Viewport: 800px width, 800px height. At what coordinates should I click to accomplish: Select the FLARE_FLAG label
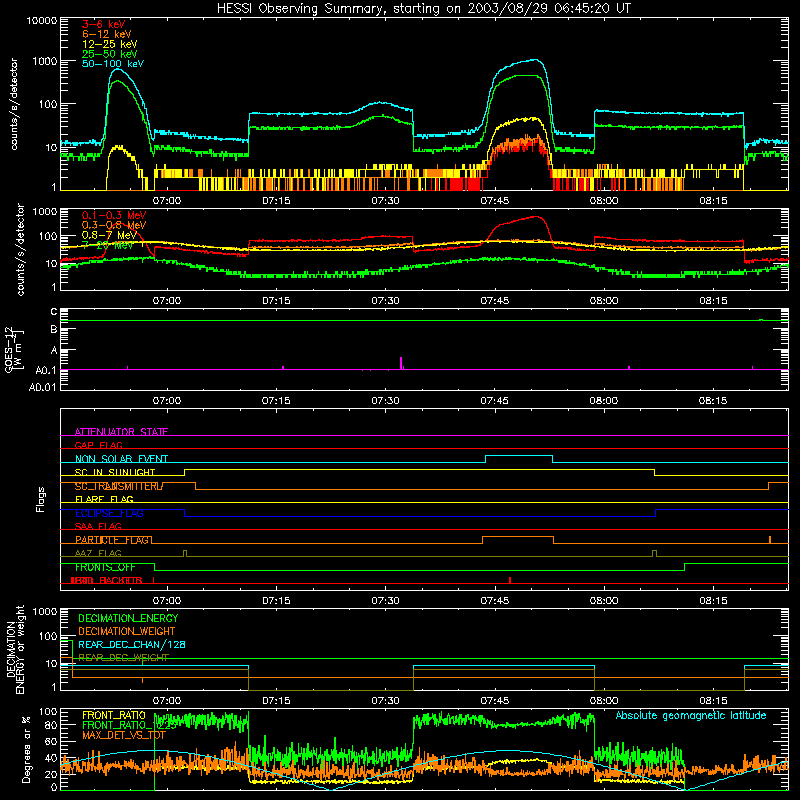click(104, 499)
